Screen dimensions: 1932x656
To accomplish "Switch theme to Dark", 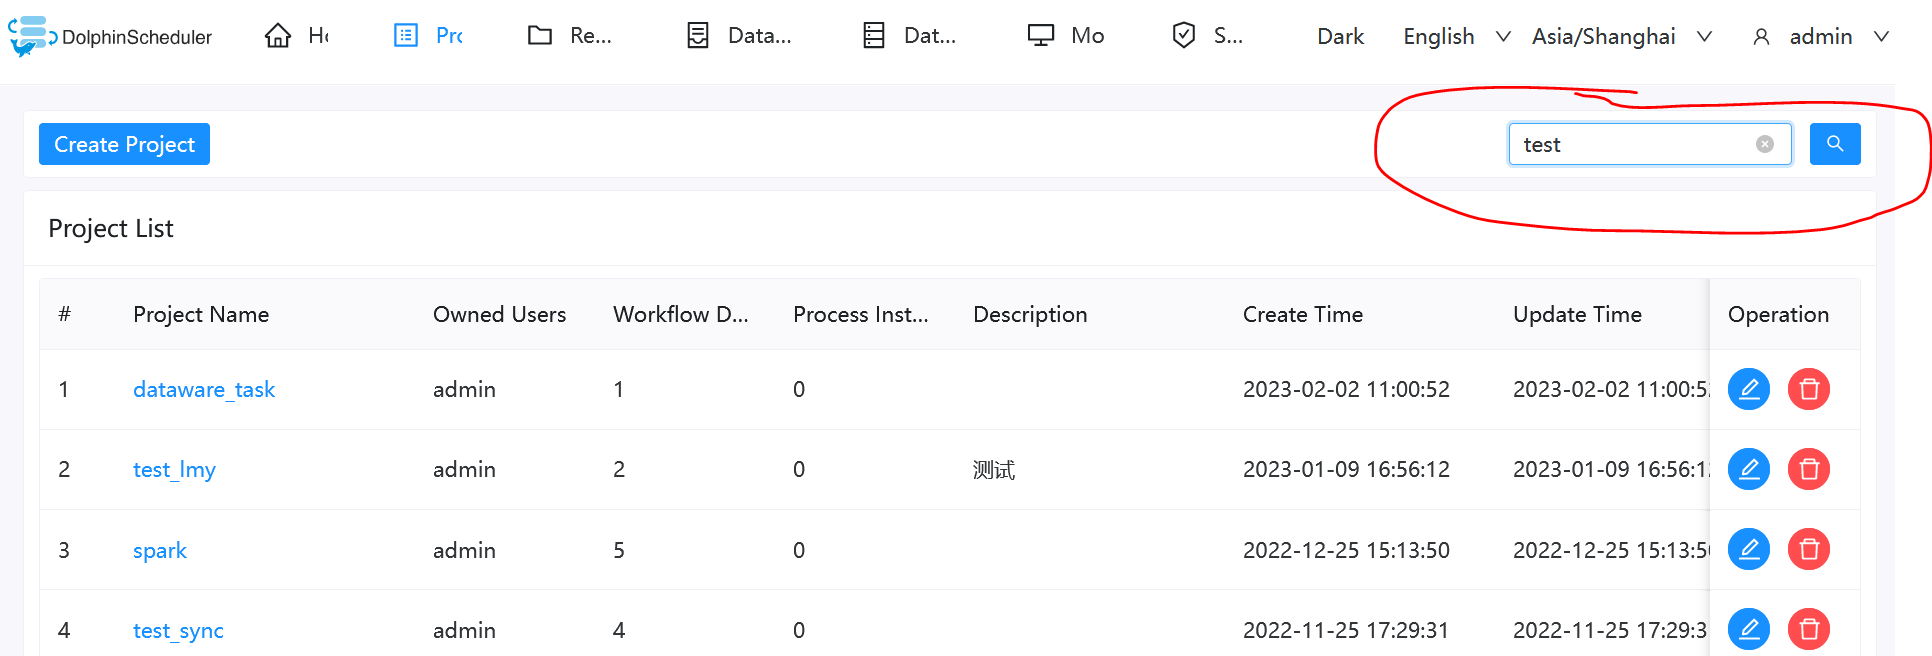I will (1340, 36).
